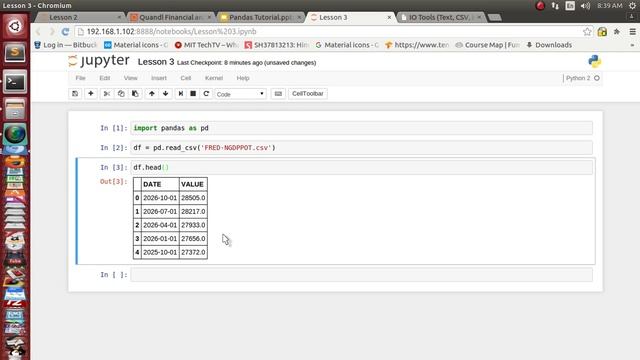Open the Files manager in the launcher
Viewport: 640px width, 360px height.
tap(15, 109)
